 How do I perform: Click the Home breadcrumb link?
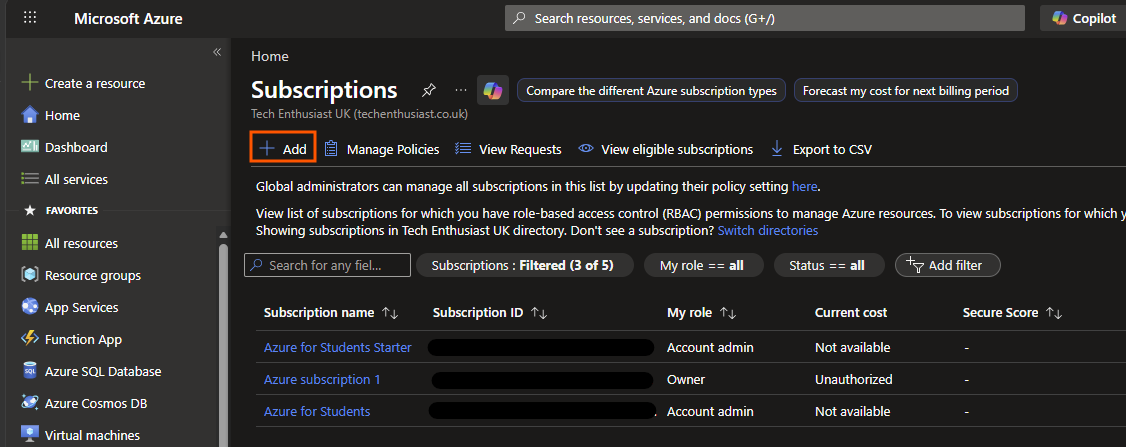(x=269, y=56)
